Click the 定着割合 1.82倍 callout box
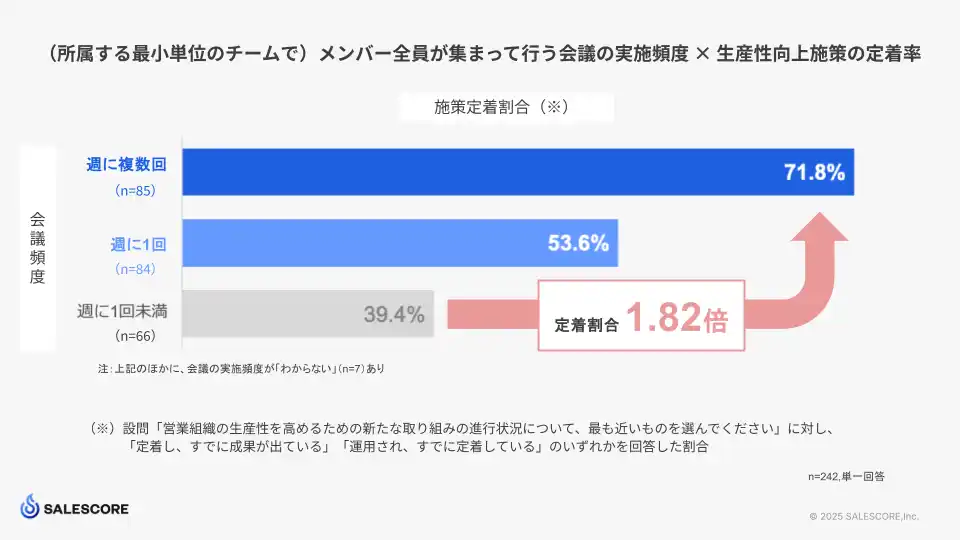The width and height of the screenshot is (960, 540). click(x=641, y=321)
